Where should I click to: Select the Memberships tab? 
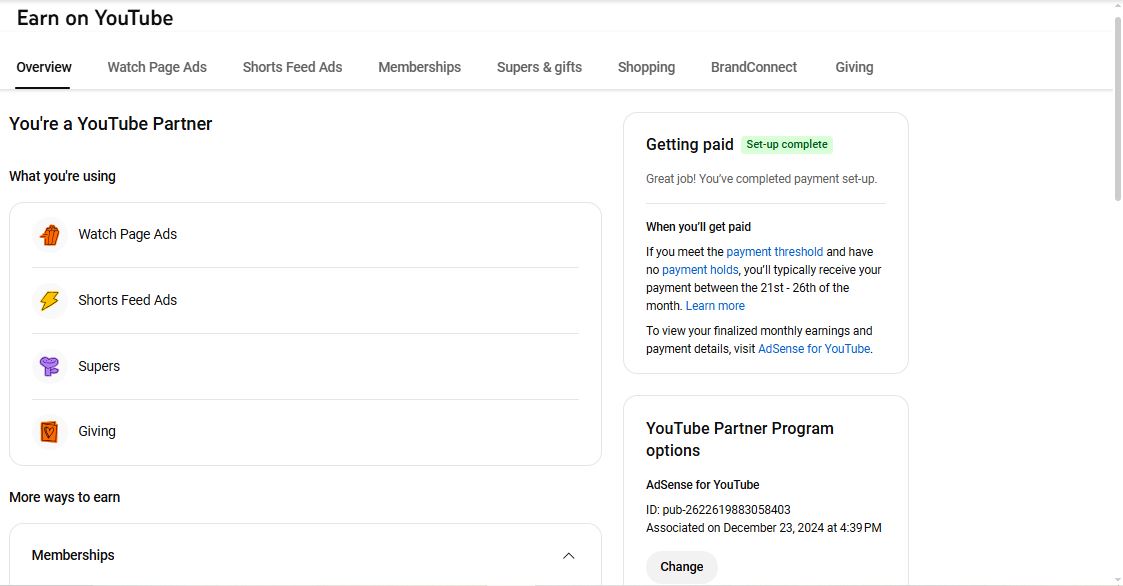coord(419,67)
